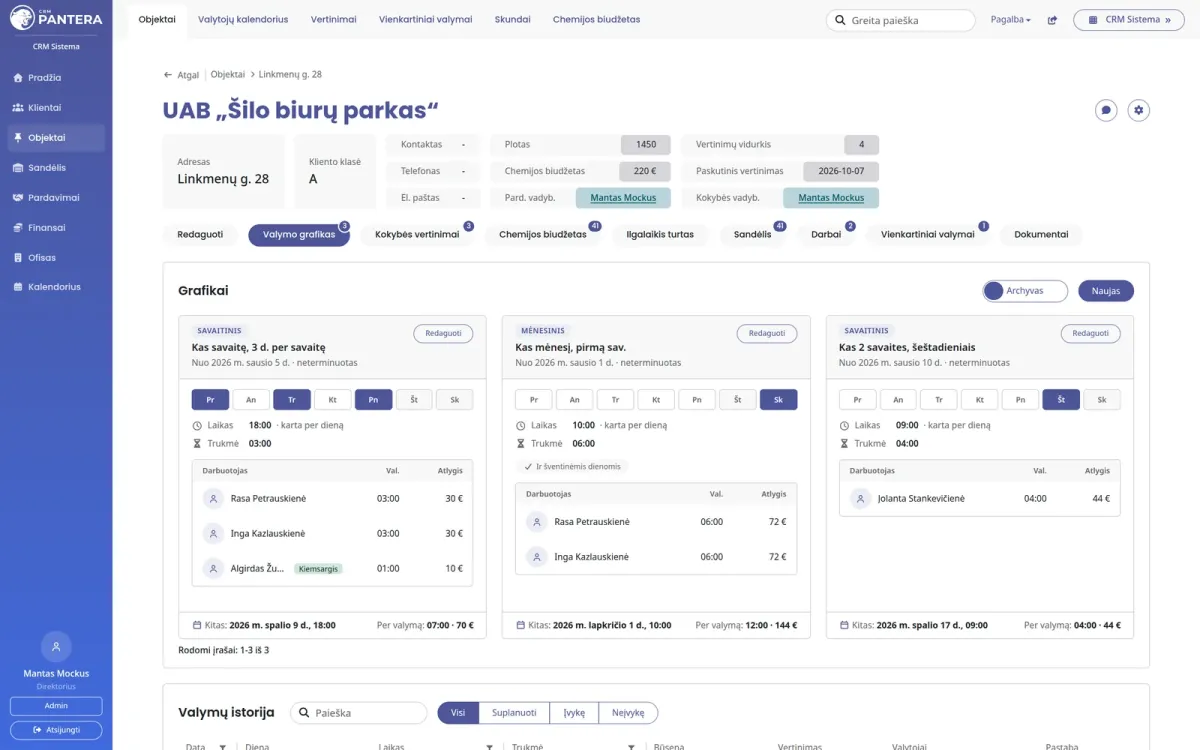The width and height of the screenshot is (1200, 750).
Task: Click the share icon beside Pagalba
Action: [x=1052, y=20]
